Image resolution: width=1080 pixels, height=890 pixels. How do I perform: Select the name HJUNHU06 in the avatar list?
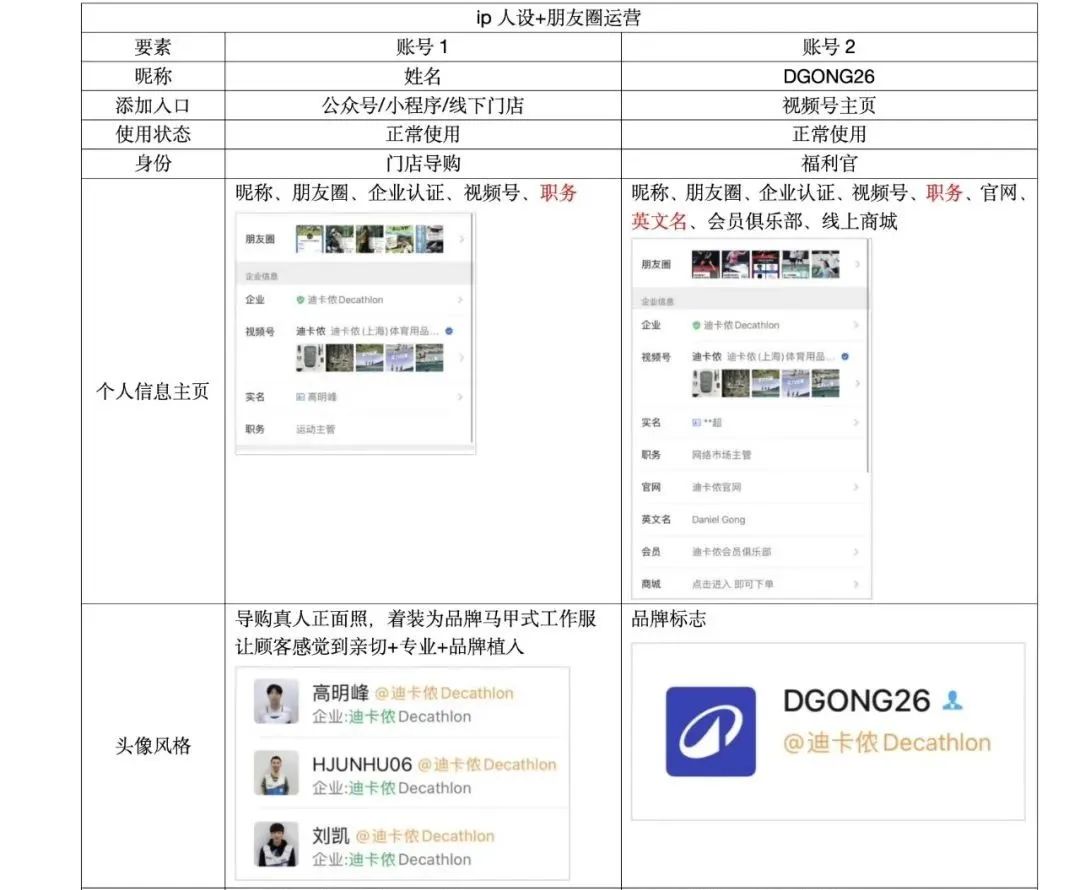tap(362, 765)
